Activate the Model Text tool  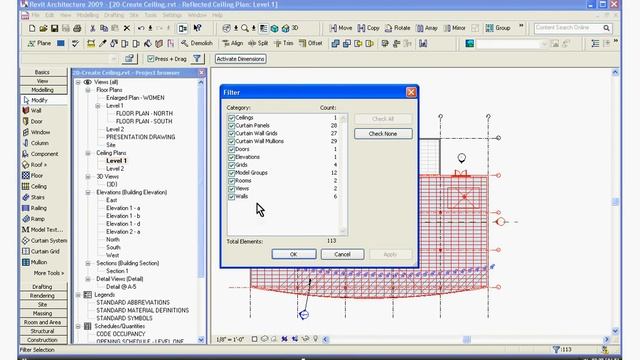(x=42, y=230)
